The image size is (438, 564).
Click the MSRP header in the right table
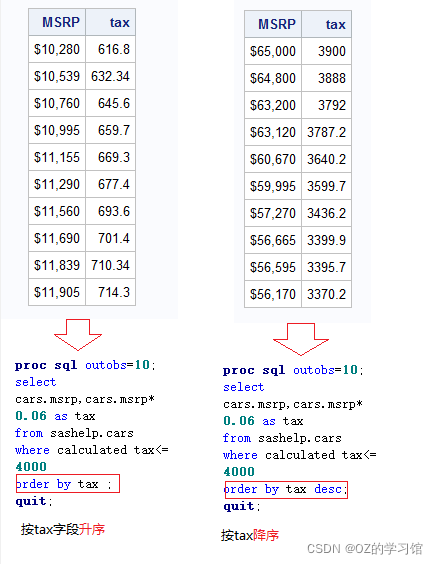coord(273,24)
